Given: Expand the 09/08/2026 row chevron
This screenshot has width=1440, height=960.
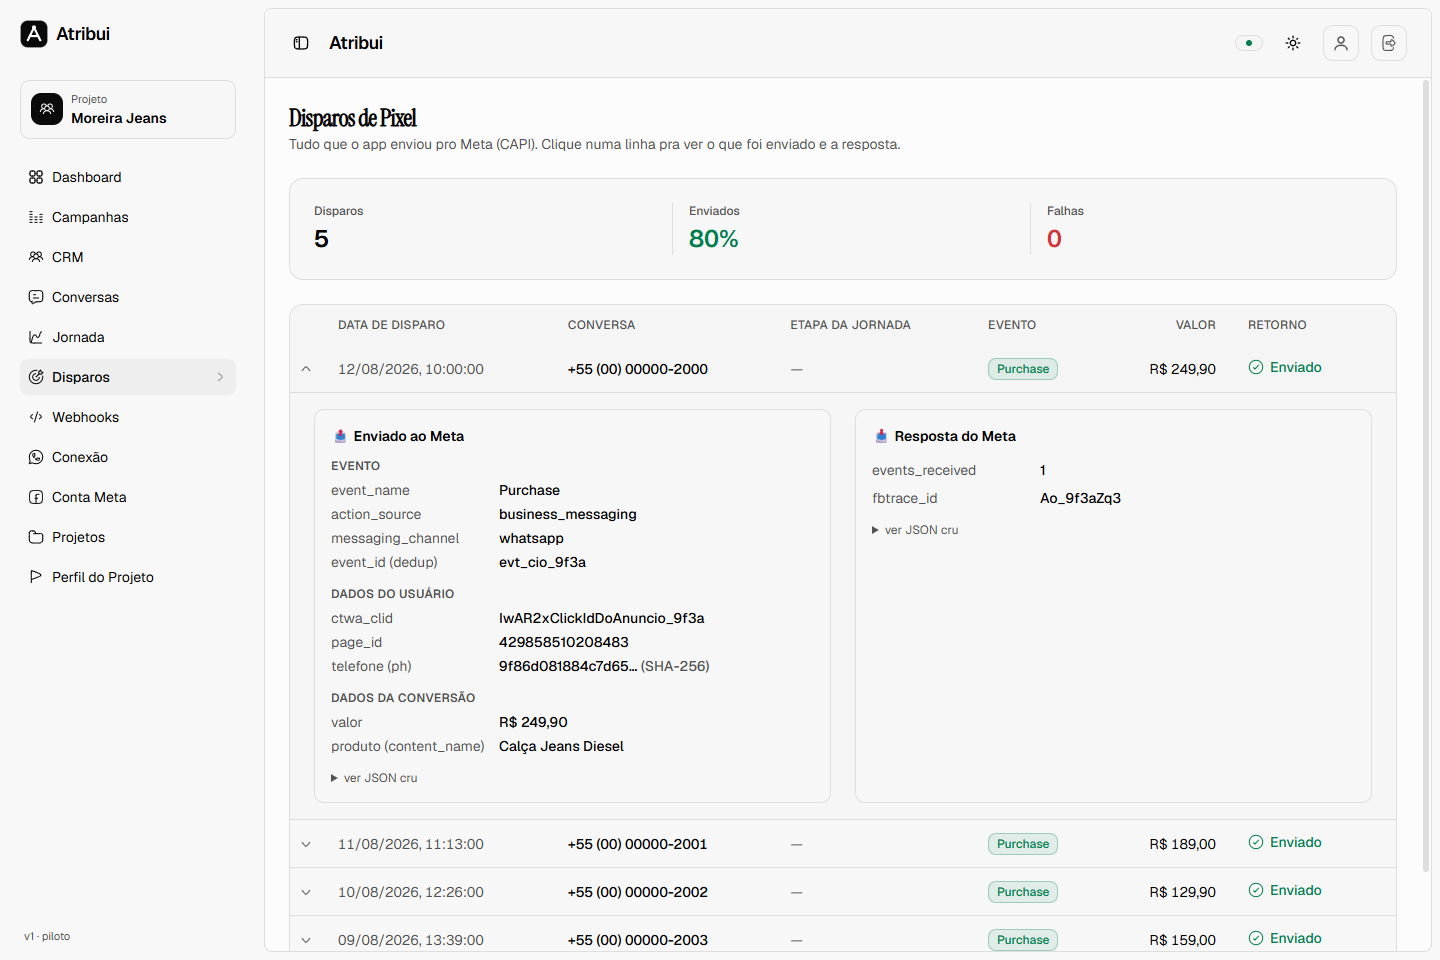Looking at the screenshot, I should click(x=306, y=940).
